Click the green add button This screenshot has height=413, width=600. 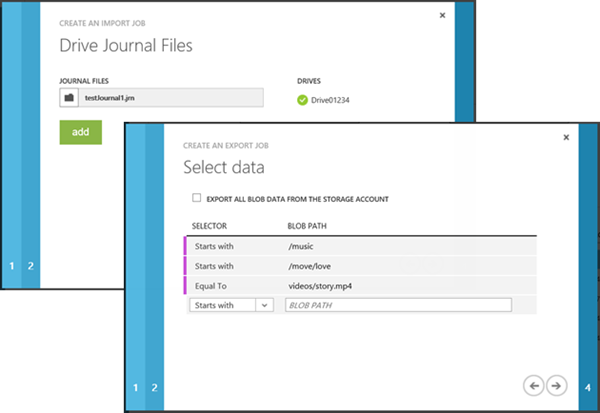coord(80,132)
